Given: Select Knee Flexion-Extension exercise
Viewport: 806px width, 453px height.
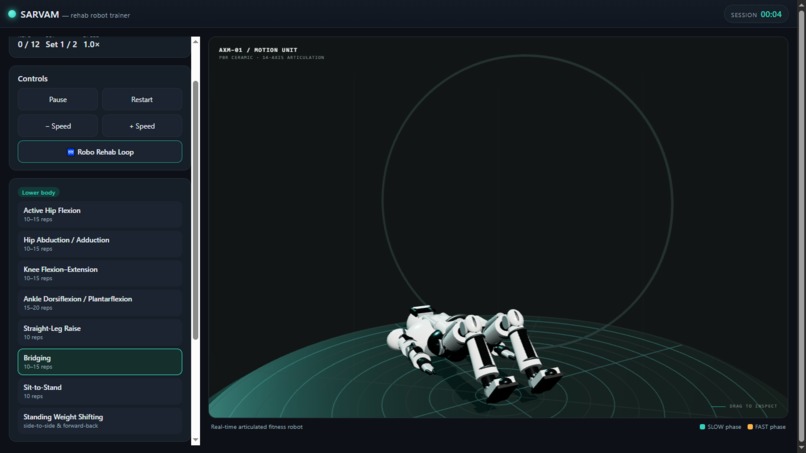Looking at the screenshot, I should click(x=100, y=273).
